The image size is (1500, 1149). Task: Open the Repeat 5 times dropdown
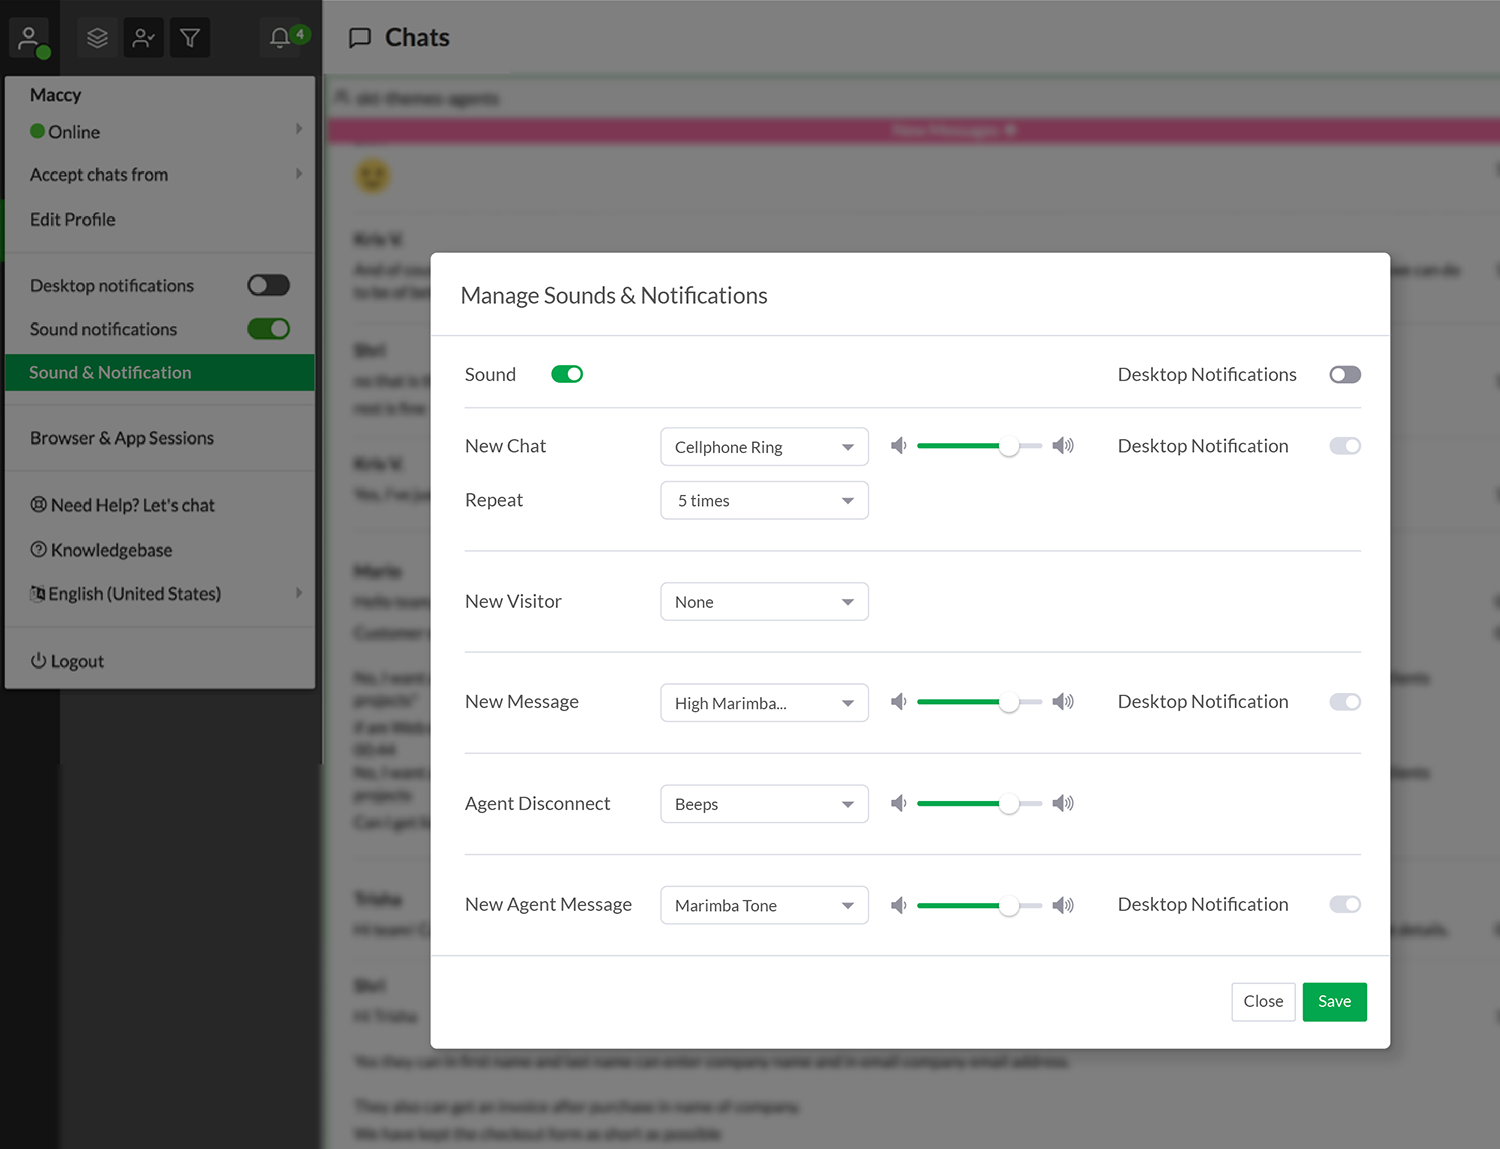click(x=764, y=500)
